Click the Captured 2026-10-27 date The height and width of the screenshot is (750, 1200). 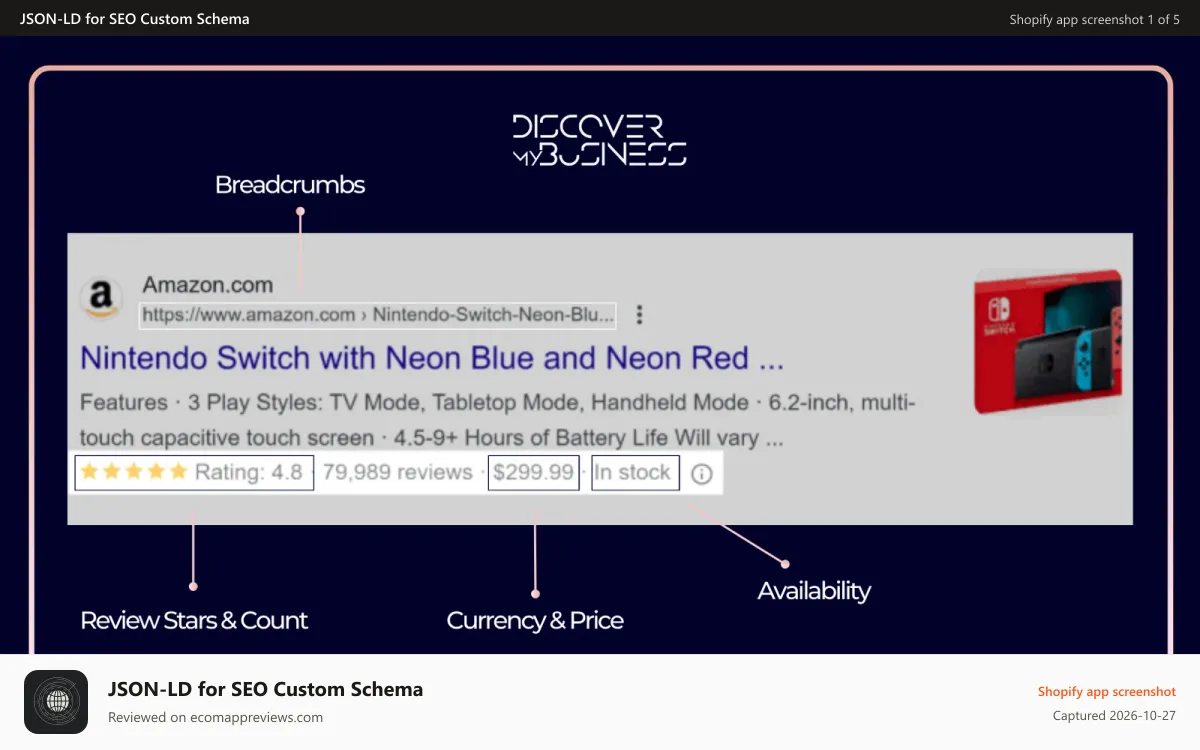tap(1114, 716)
